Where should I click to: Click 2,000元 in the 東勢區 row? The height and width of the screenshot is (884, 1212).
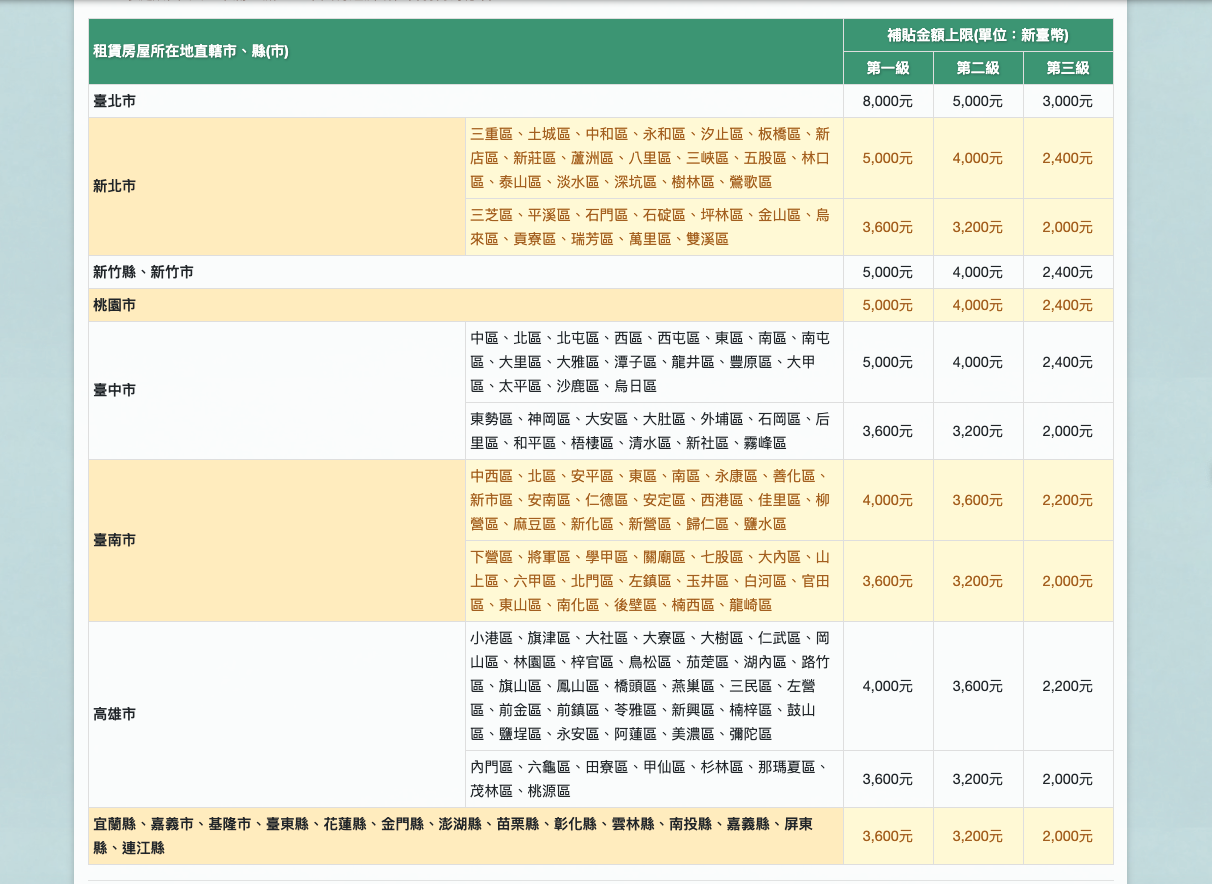coord(1068,431)
